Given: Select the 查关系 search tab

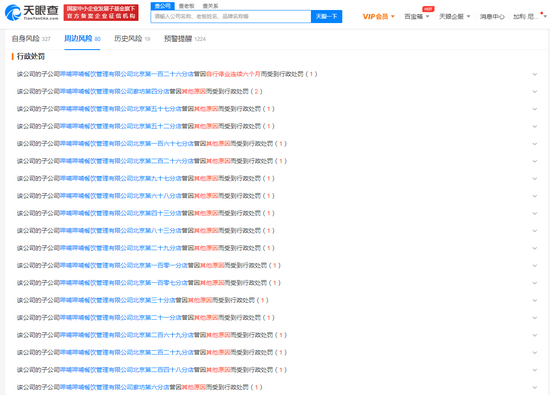Looking at the screenshot, I should tap(210, 6).
